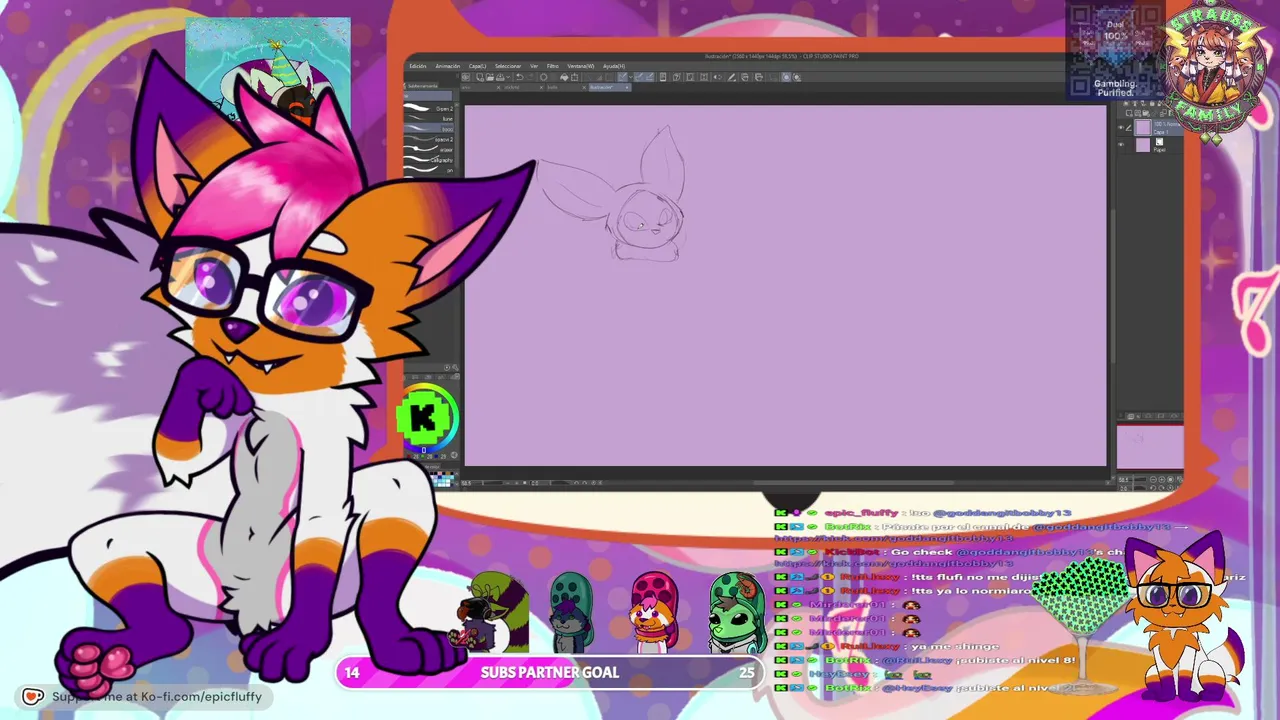
Task: Click the Open file folder icon
Action: [x=490, y=77]
